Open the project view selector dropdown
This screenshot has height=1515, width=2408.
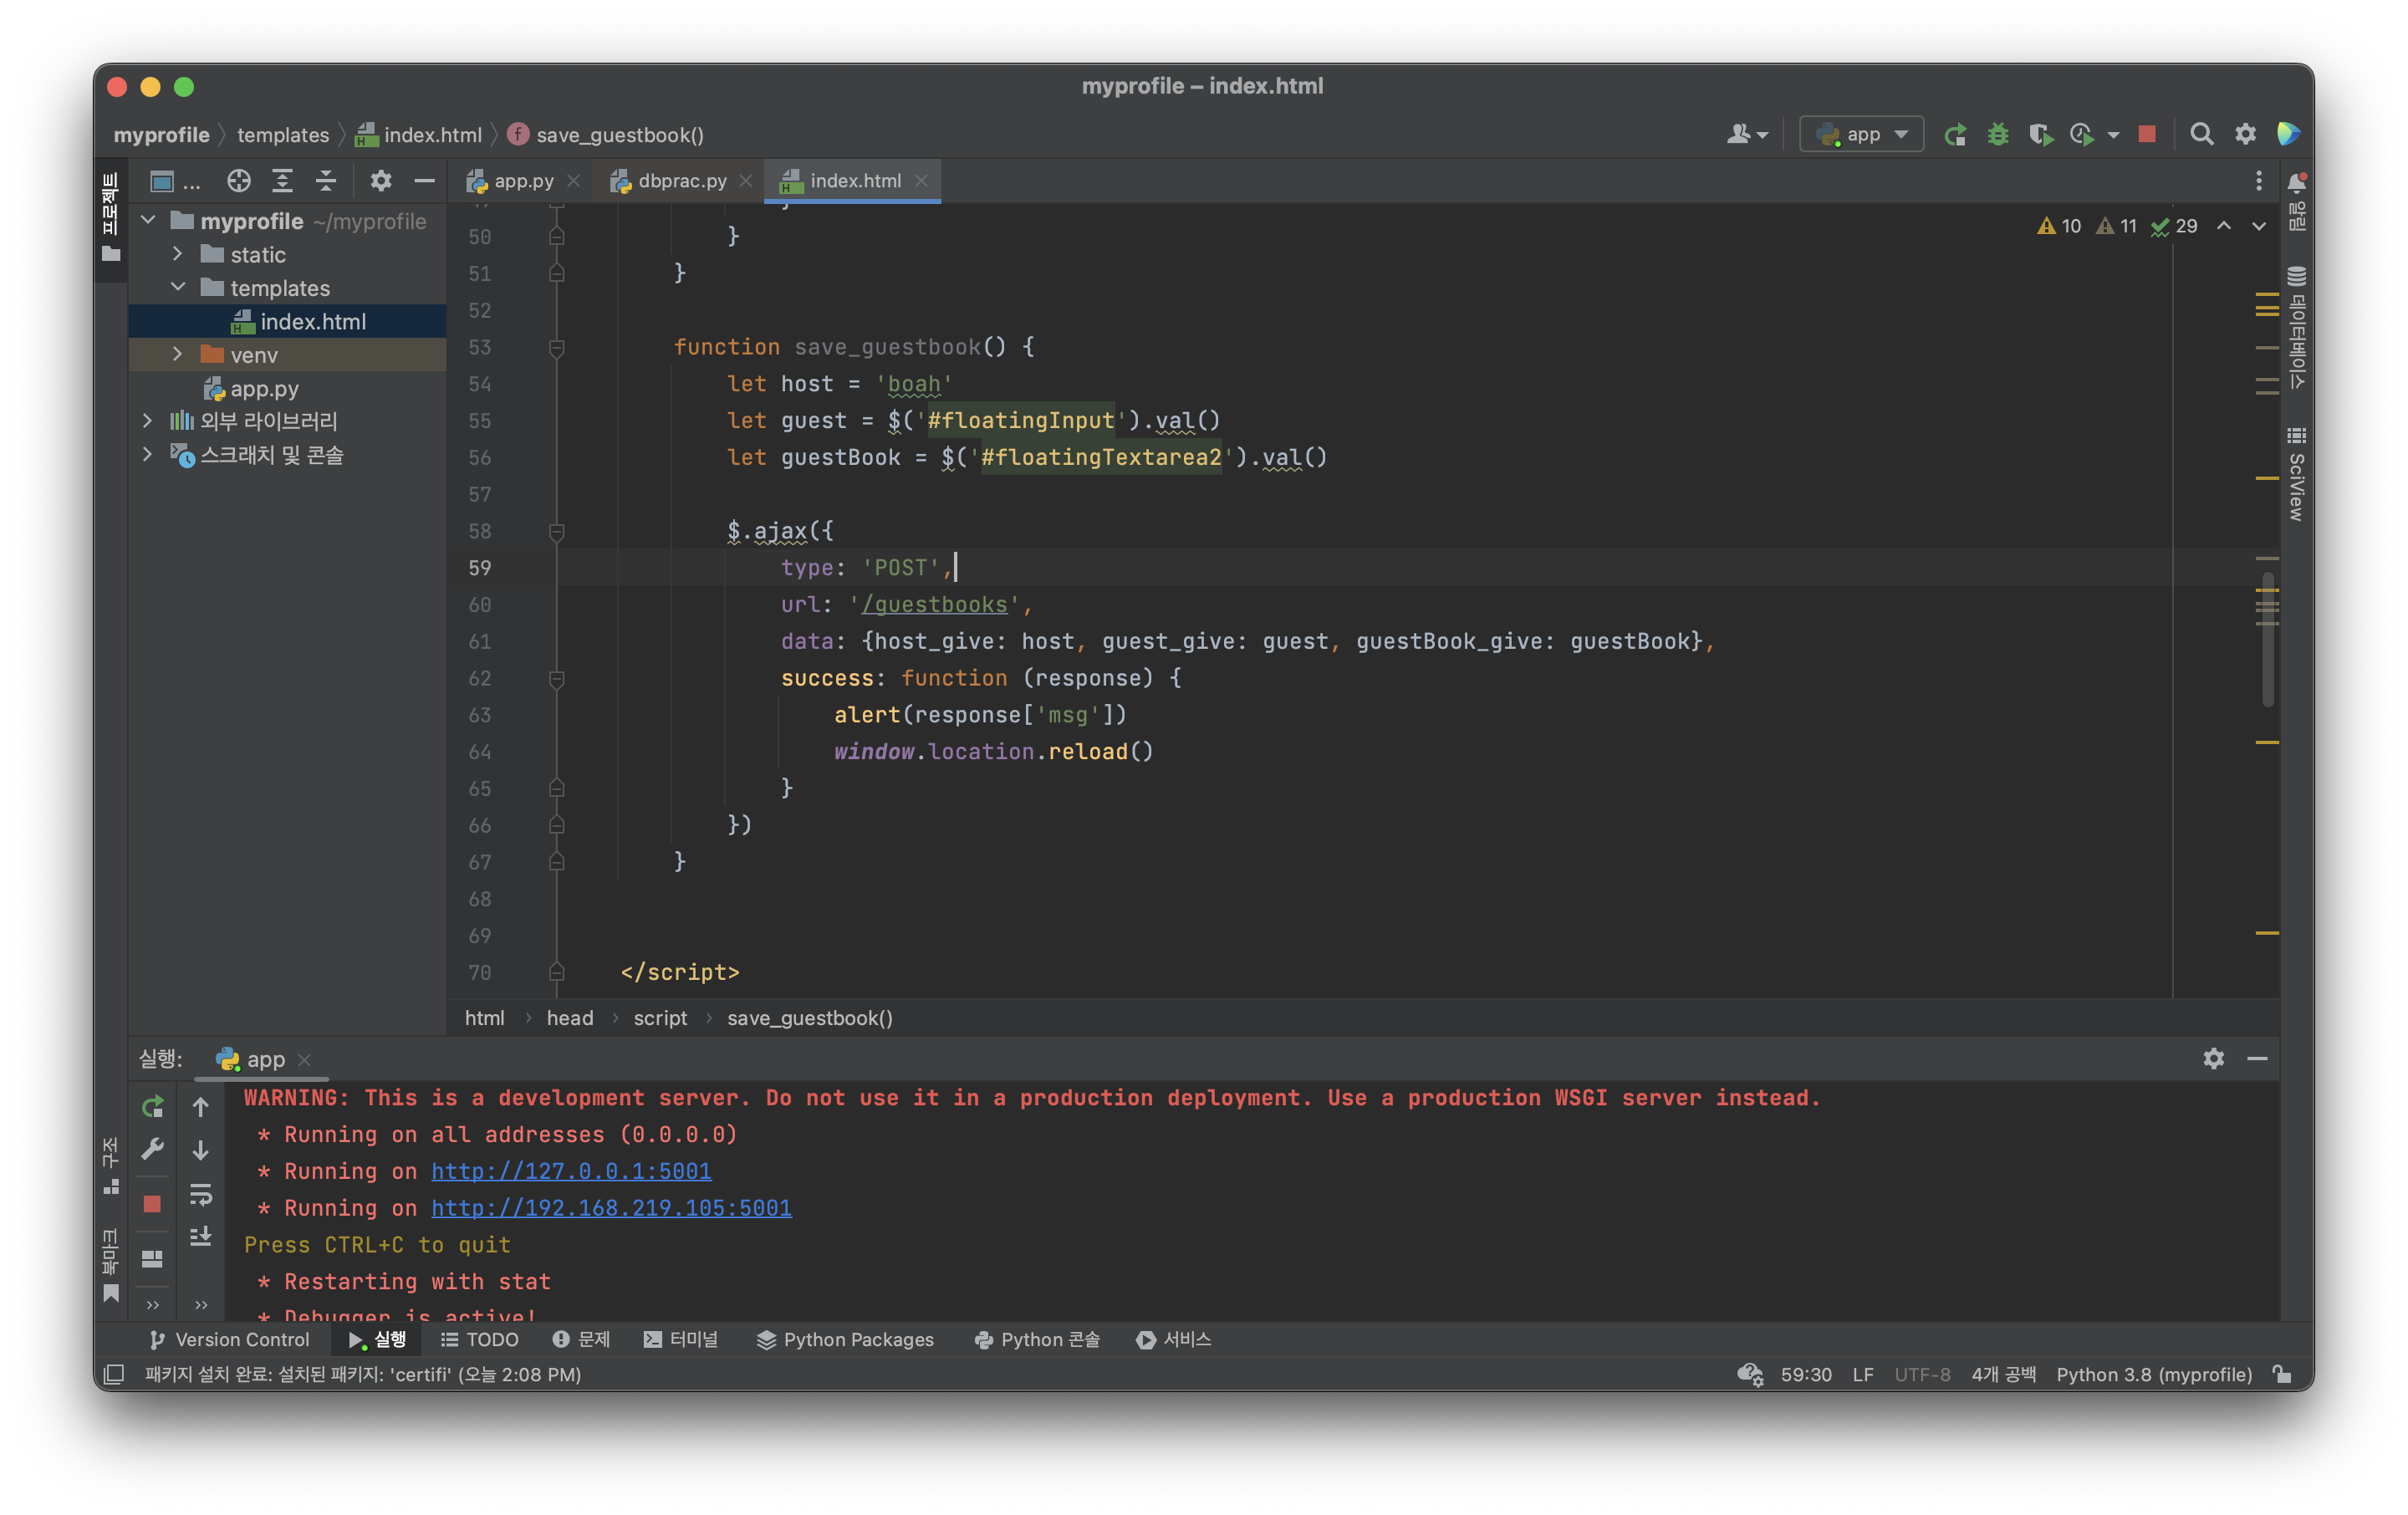174,181
